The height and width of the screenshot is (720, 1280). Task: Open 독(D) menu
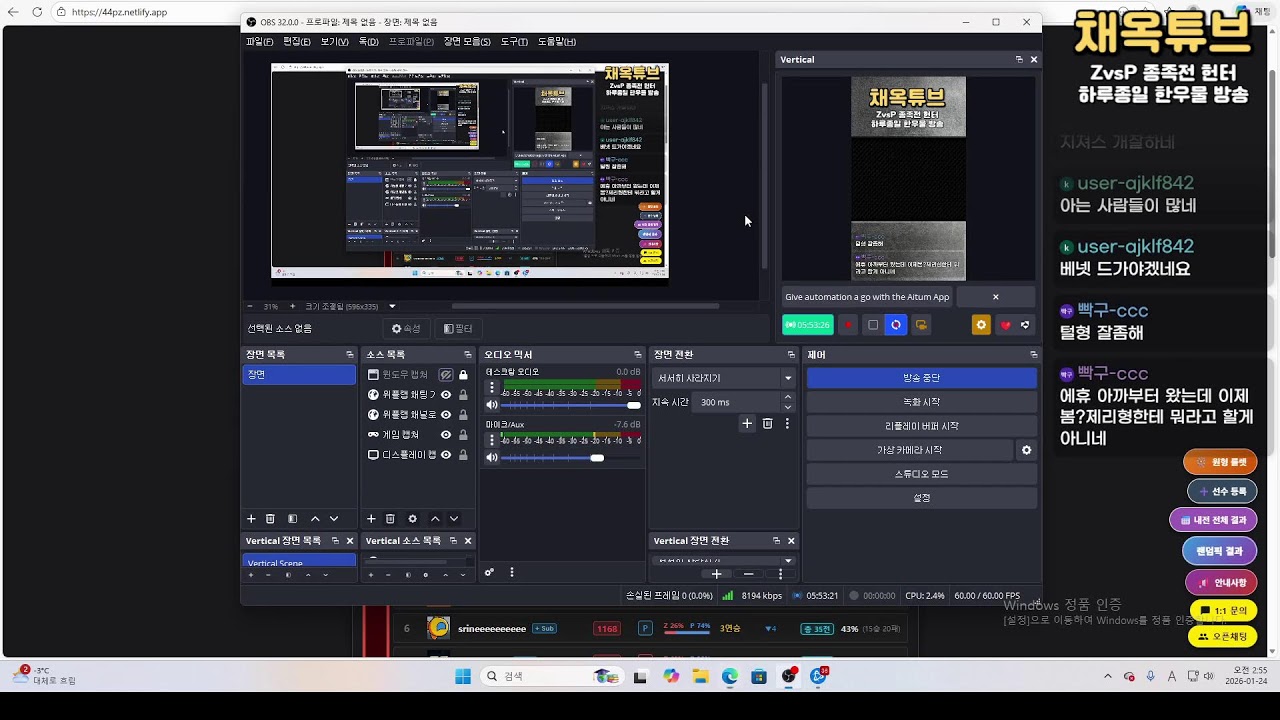coord(369,42)
